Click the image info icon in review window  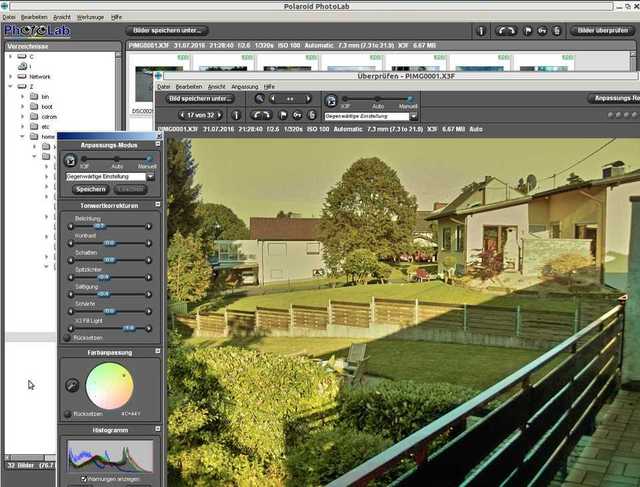(236, 115)
